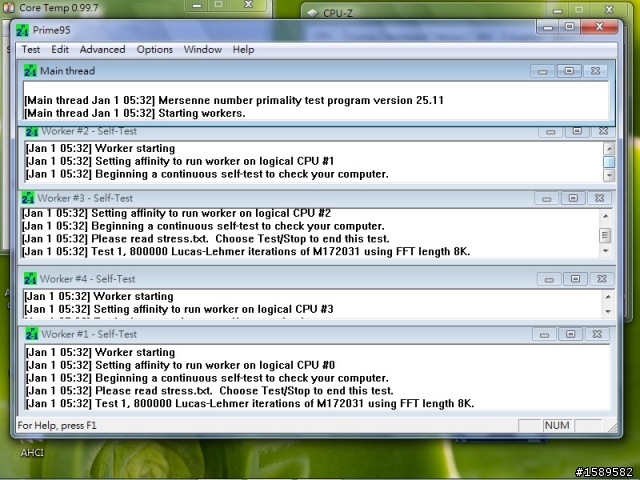Click Worker #2 scrollbar down arrow
The image size is (640, 480).
609,176
